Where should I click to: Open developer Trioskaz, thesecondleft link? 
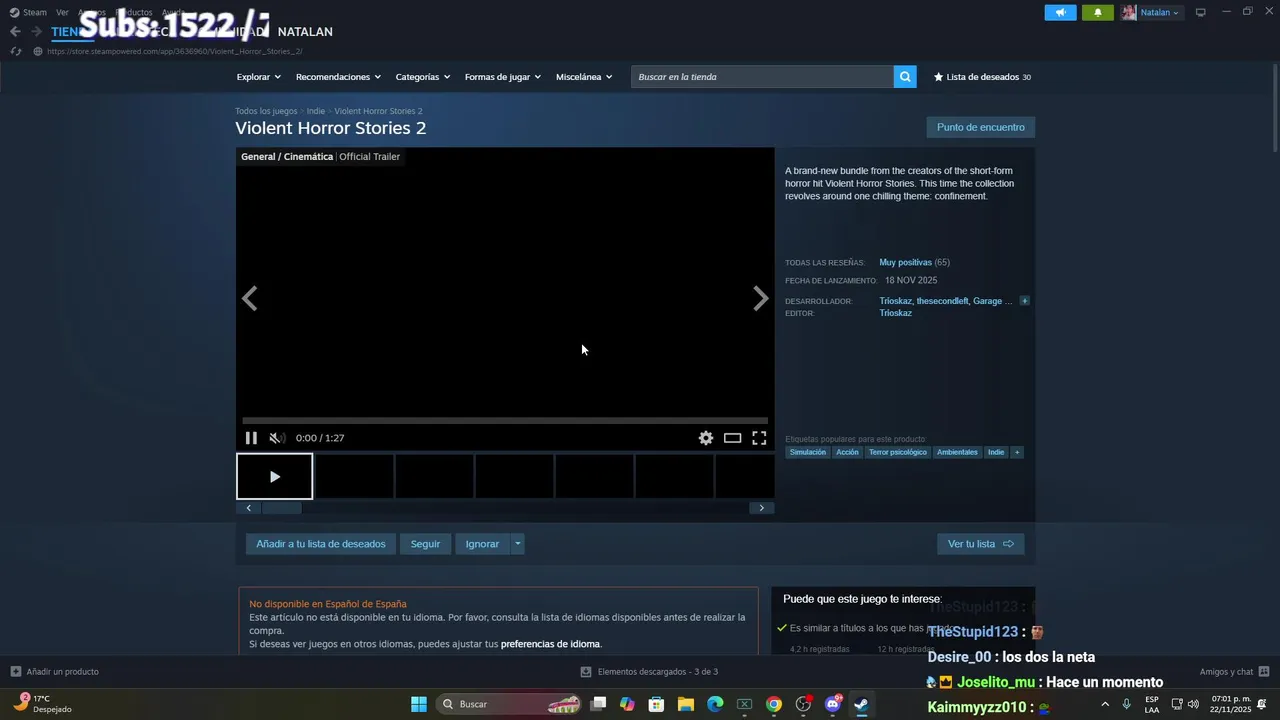946,301
